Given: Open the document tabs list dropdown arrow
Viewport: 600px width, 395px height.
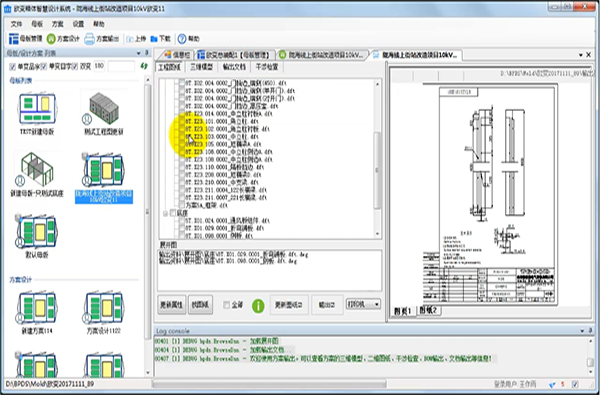Looking at the screenshot, I should (x=580, y=55).
